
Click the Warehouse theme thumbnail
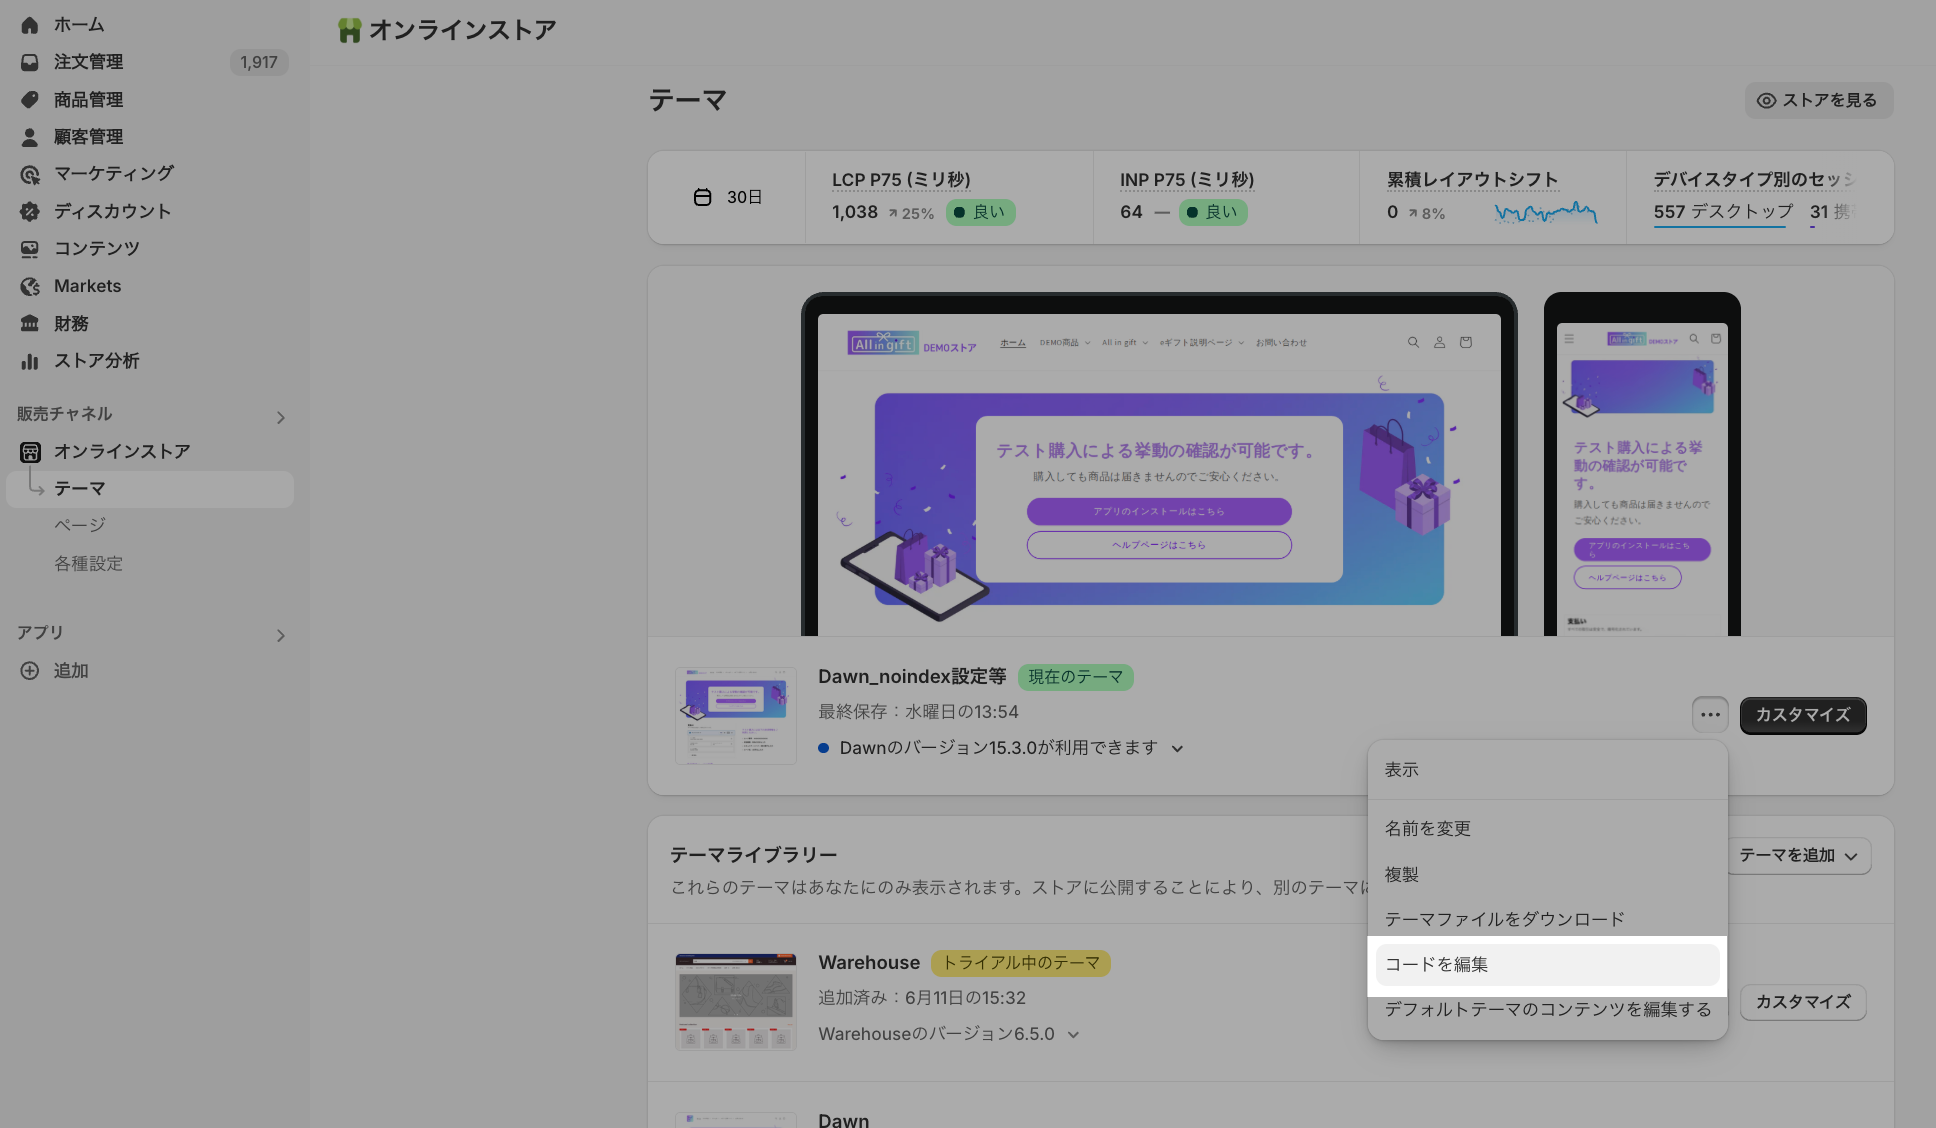tap(736, 1001)
